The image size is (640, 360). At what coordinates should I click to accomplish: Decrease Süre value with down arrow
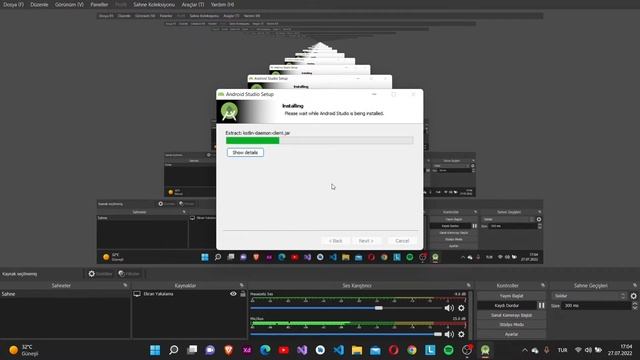[x=635, y=307]
